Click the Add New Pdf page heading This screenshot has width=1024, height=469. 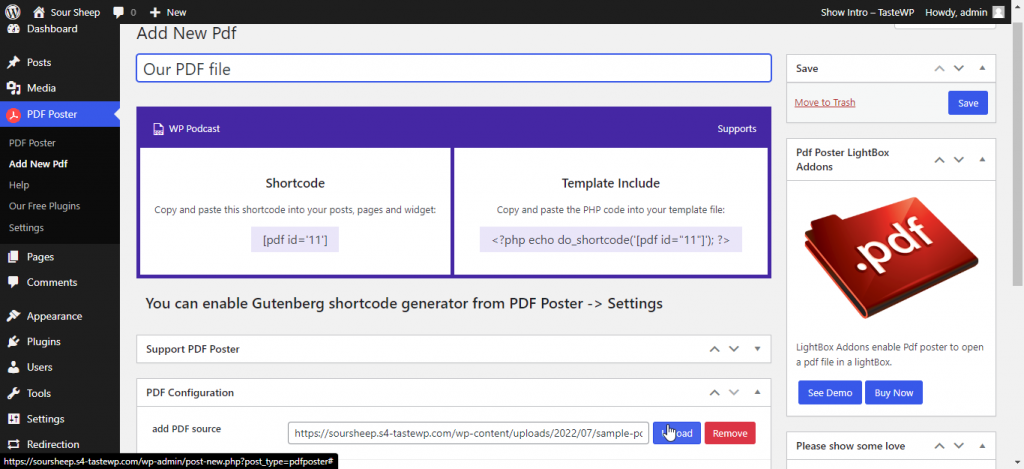coord(186,34)
